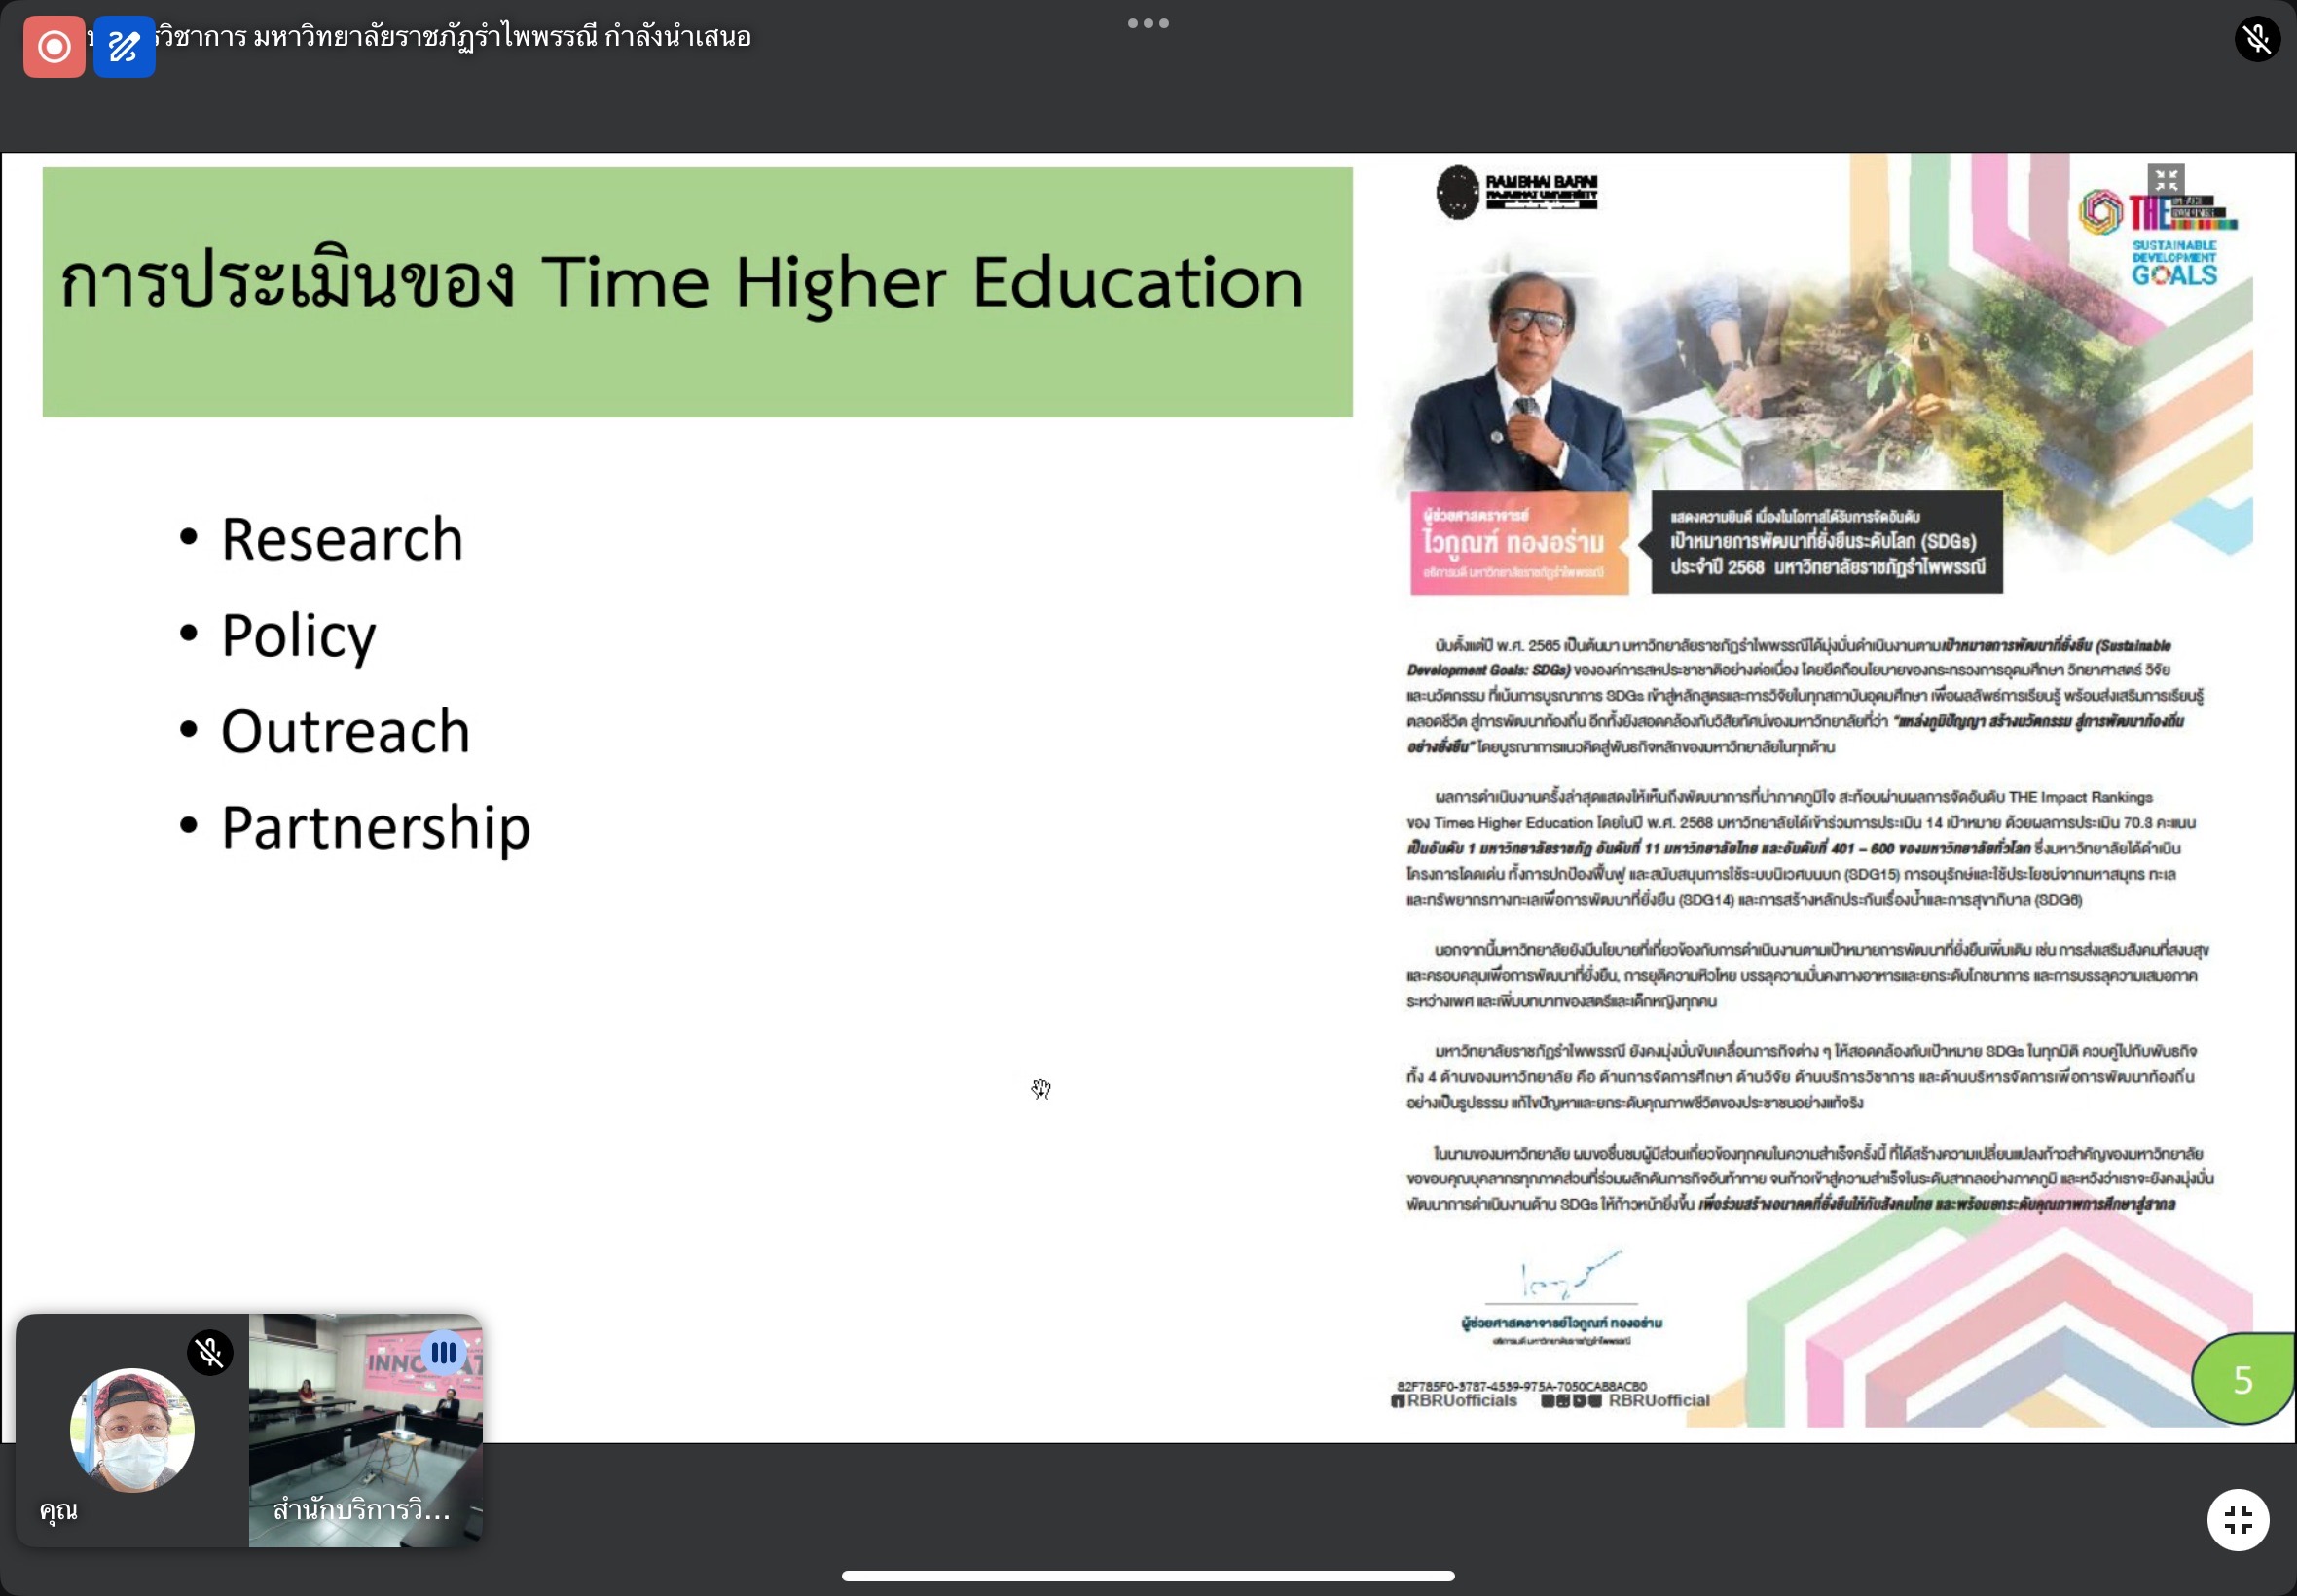Tap the mic-off badge on your self-view tile
This screenshot has height=1596, width=2297.
(210, 1353)
